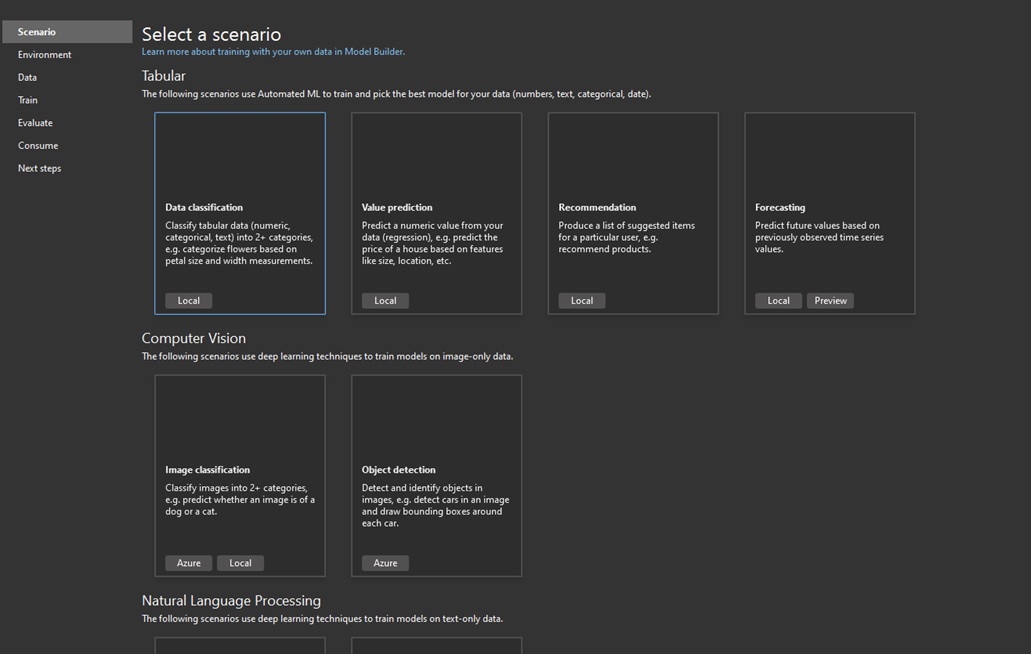This screenshot has width=1032, height=654.
Task: Click the Local badge under Value prediction
Action: [384, 300]
